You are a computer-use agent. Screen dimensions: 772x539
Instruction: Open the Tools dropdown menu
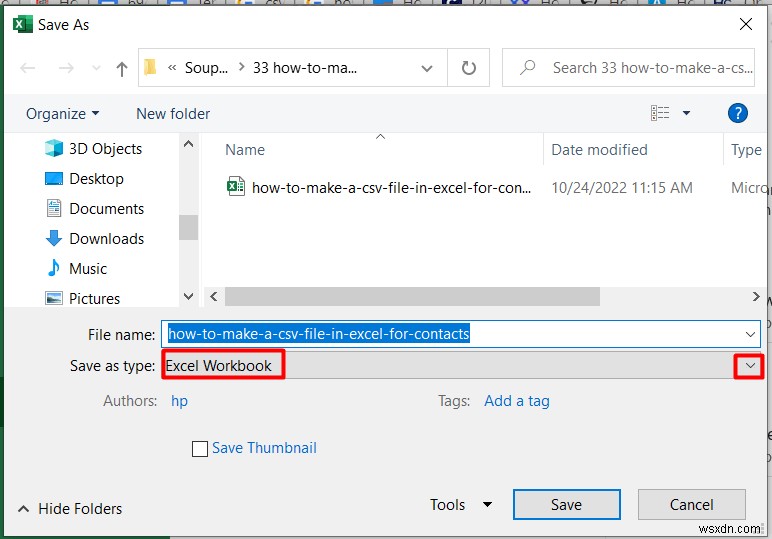(460, 505)
